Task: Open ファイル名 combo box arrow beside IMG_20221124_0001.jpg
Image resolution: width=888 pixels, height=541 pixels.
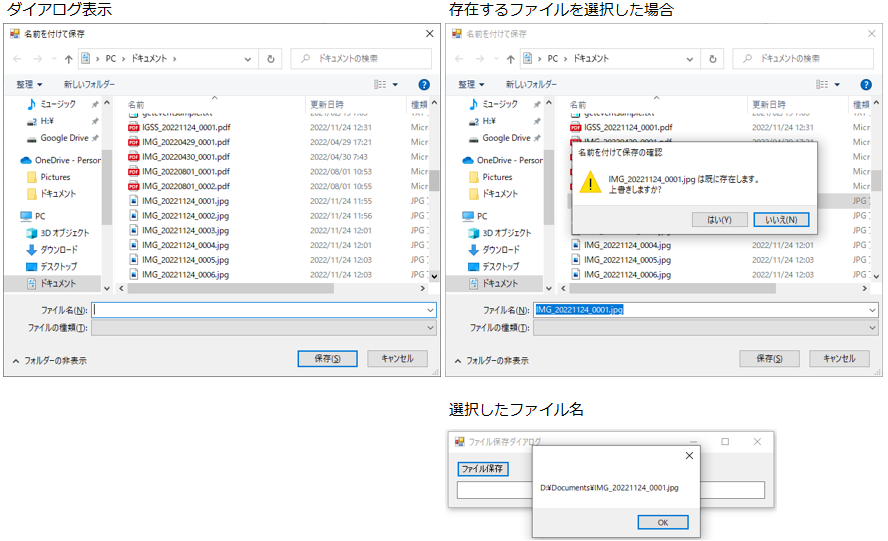Action: tap(872, 310)
